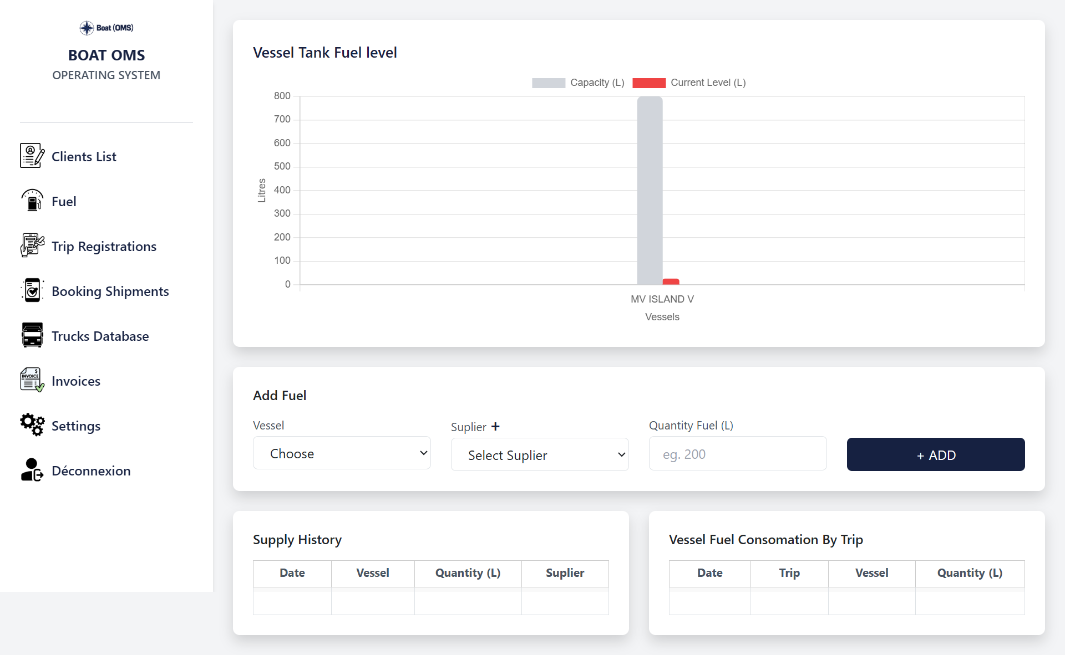
Task: Focus the Quantity Fuel (L) input field
Action: (x=737, y=454)
